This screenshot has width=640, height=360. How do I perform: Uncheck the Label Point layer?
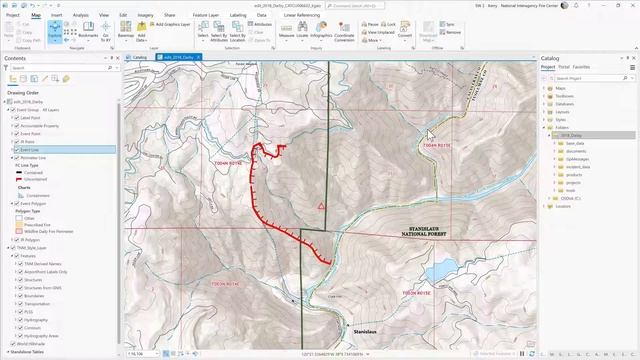[x=17, y=118]
